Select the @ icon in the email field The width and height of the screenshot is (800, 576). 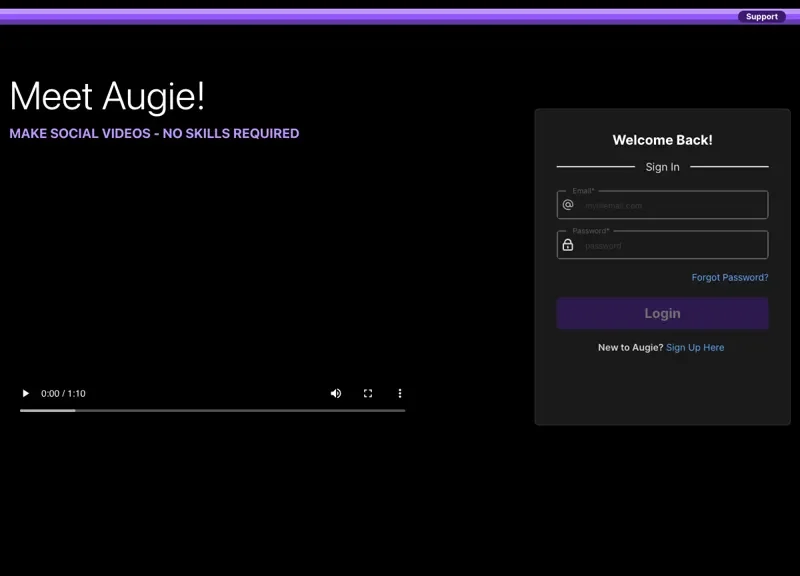(569, 205)
